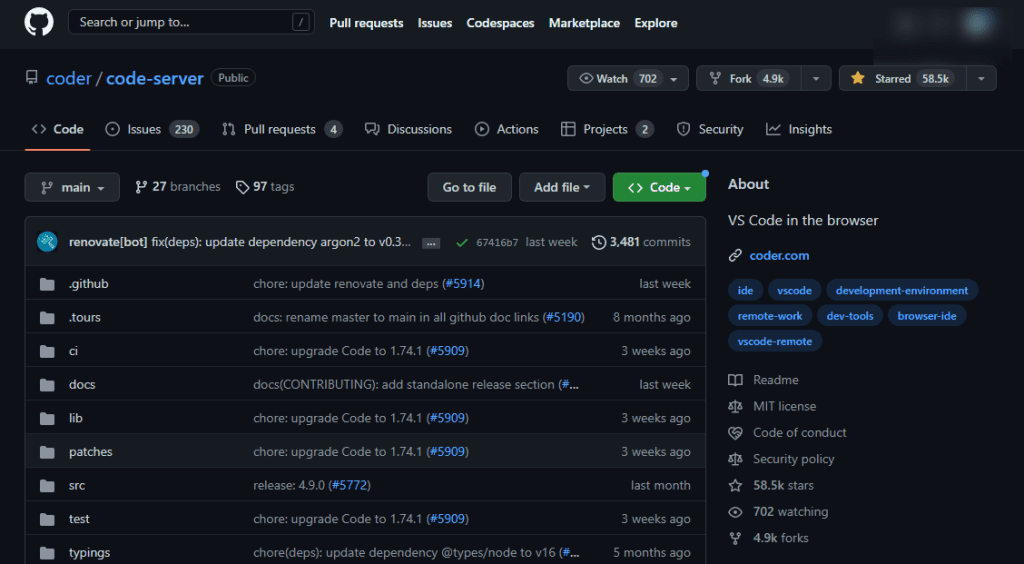
Task: Click the fork icon beside 4.9k forks
Action: point(735,539)
